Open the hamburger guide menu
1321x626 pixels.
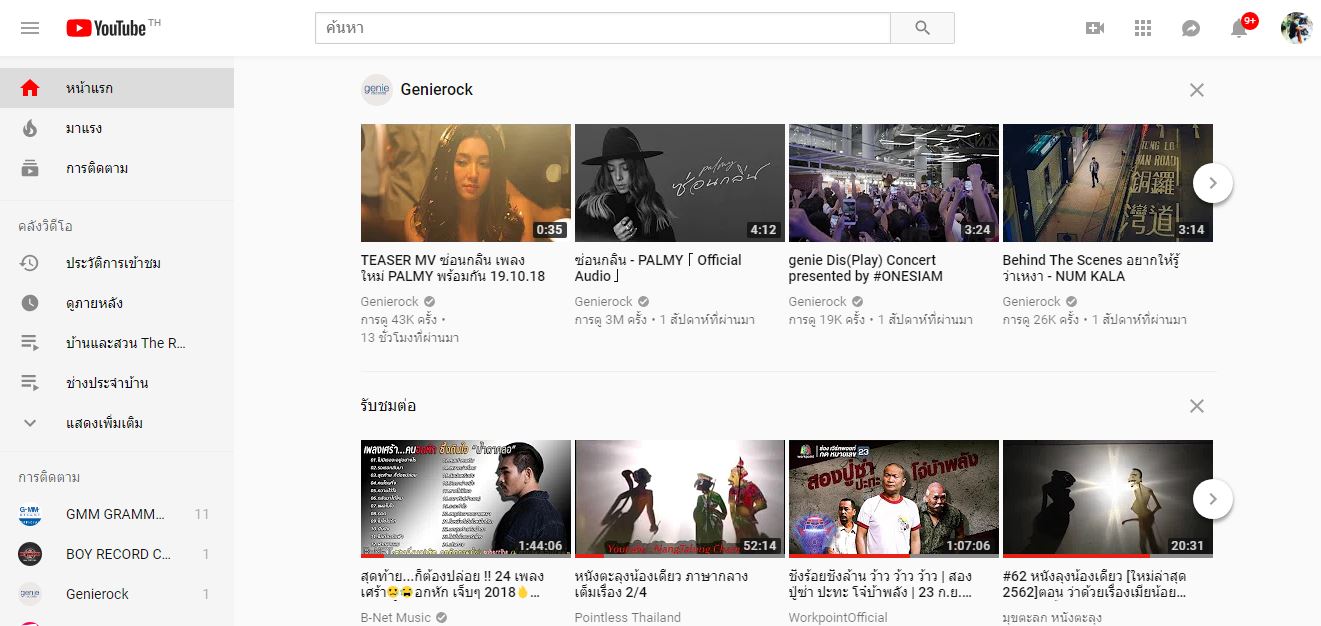click(x=30, y=28)
